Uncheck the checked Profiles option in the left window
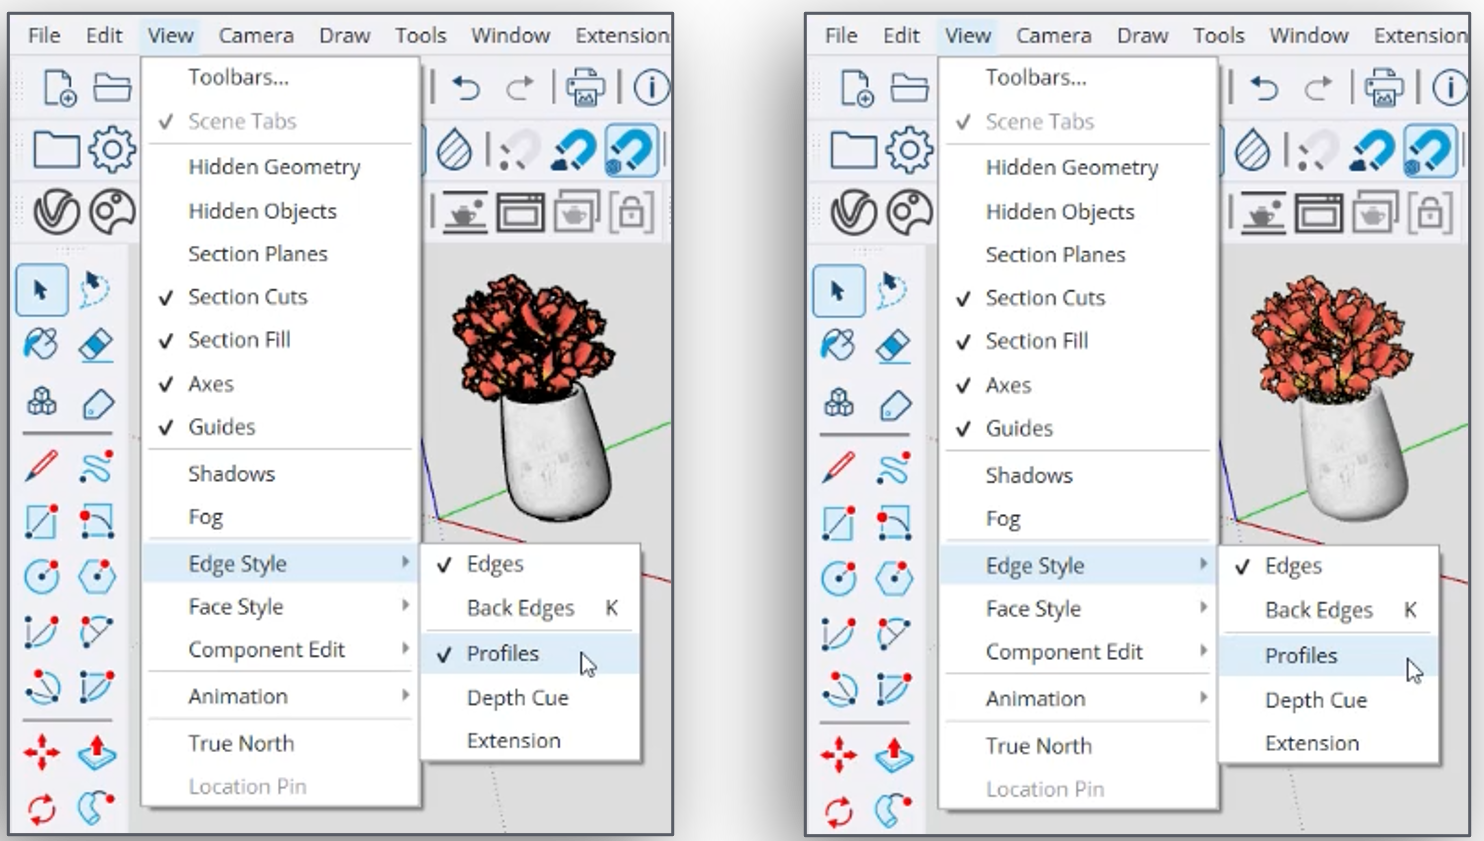The image size is (1484, 841). coord(502,653)
